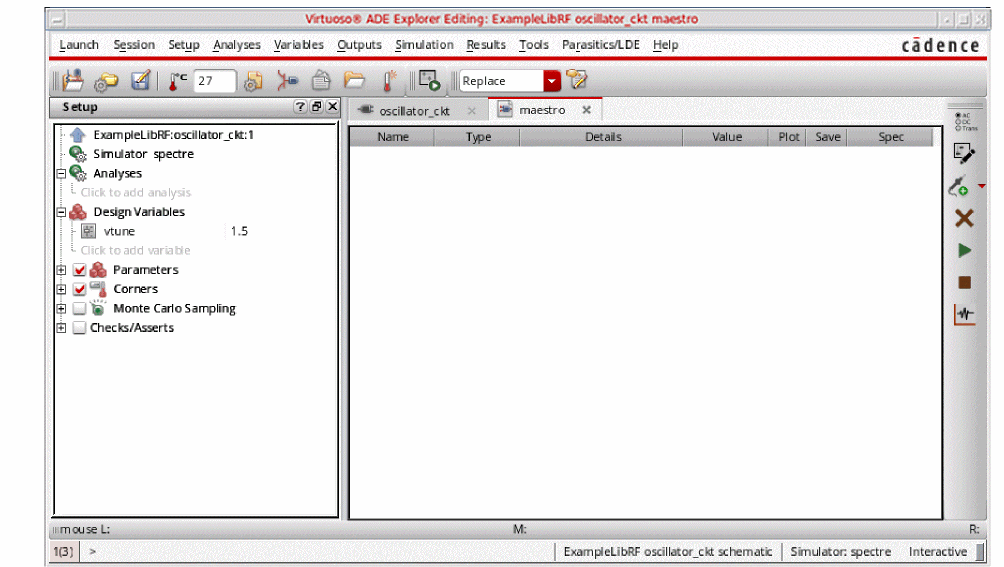Viewport: 1004px width, 567px height.
Task: Click the green run simulation arrow
Action: click(964, 250)
